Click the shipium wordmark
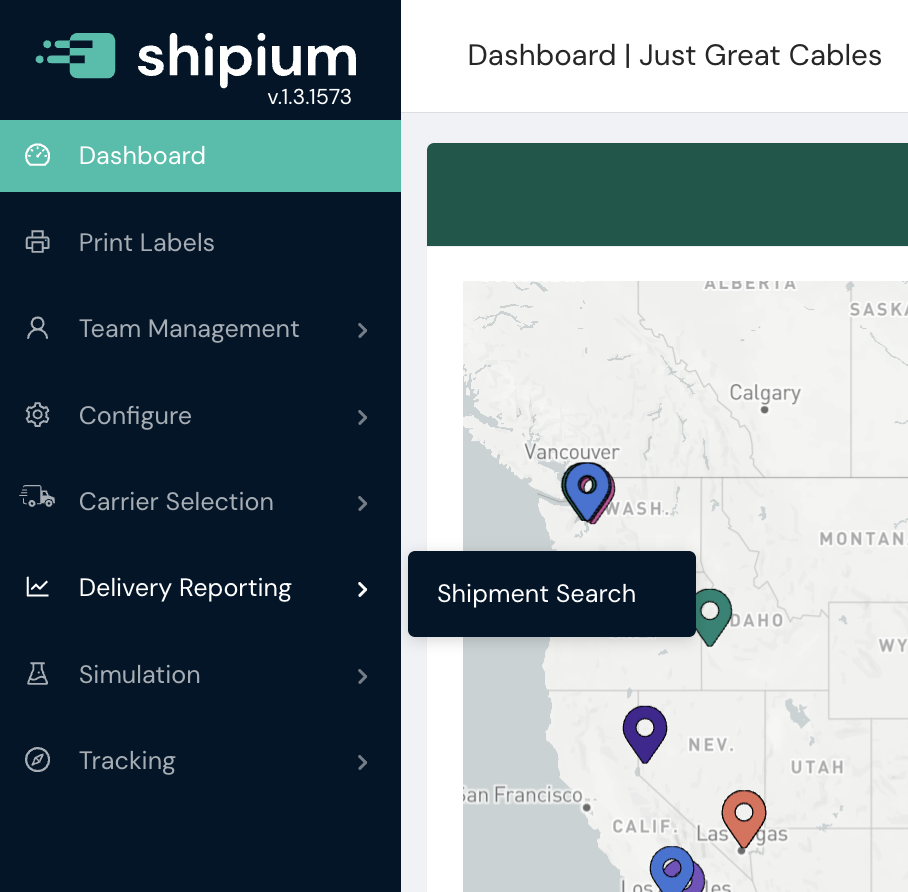The width and height of the screenshot is (908, 892). [x=247, y=59]
